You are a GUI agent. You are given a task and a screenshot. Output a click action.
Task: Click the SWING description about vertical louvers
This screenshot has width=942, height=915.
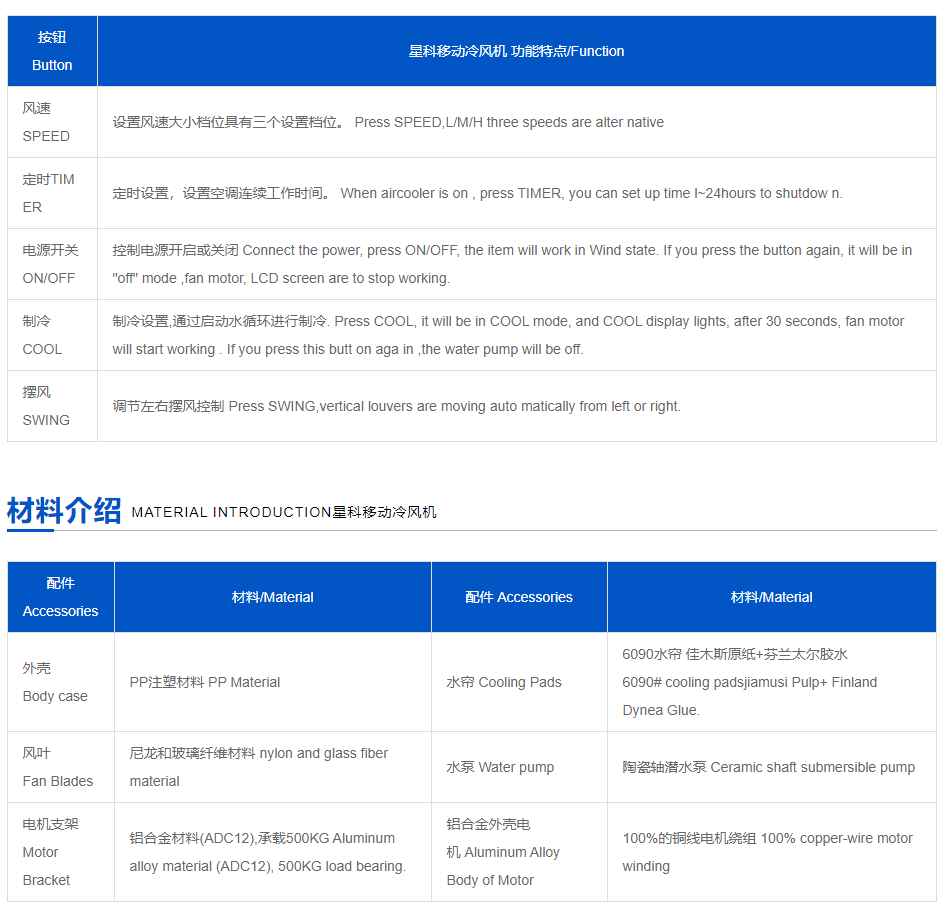click(x=517, y=406)
